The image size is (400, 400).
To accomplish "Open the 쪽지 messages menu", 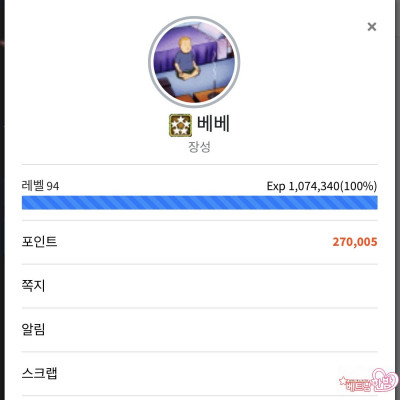I will tap(33, 286).
